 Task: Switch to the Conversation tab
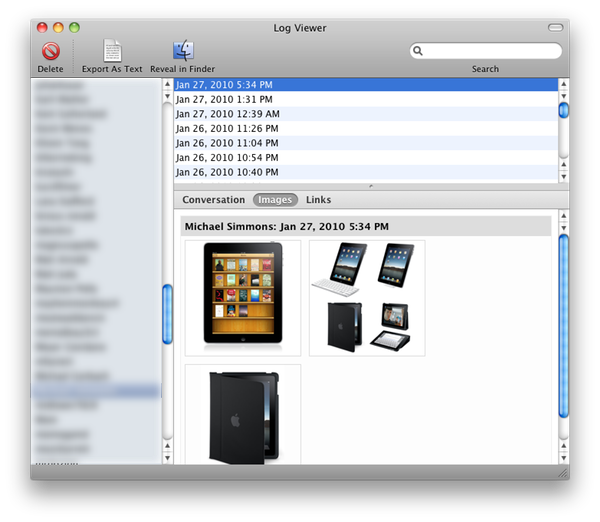coord(213,200)
